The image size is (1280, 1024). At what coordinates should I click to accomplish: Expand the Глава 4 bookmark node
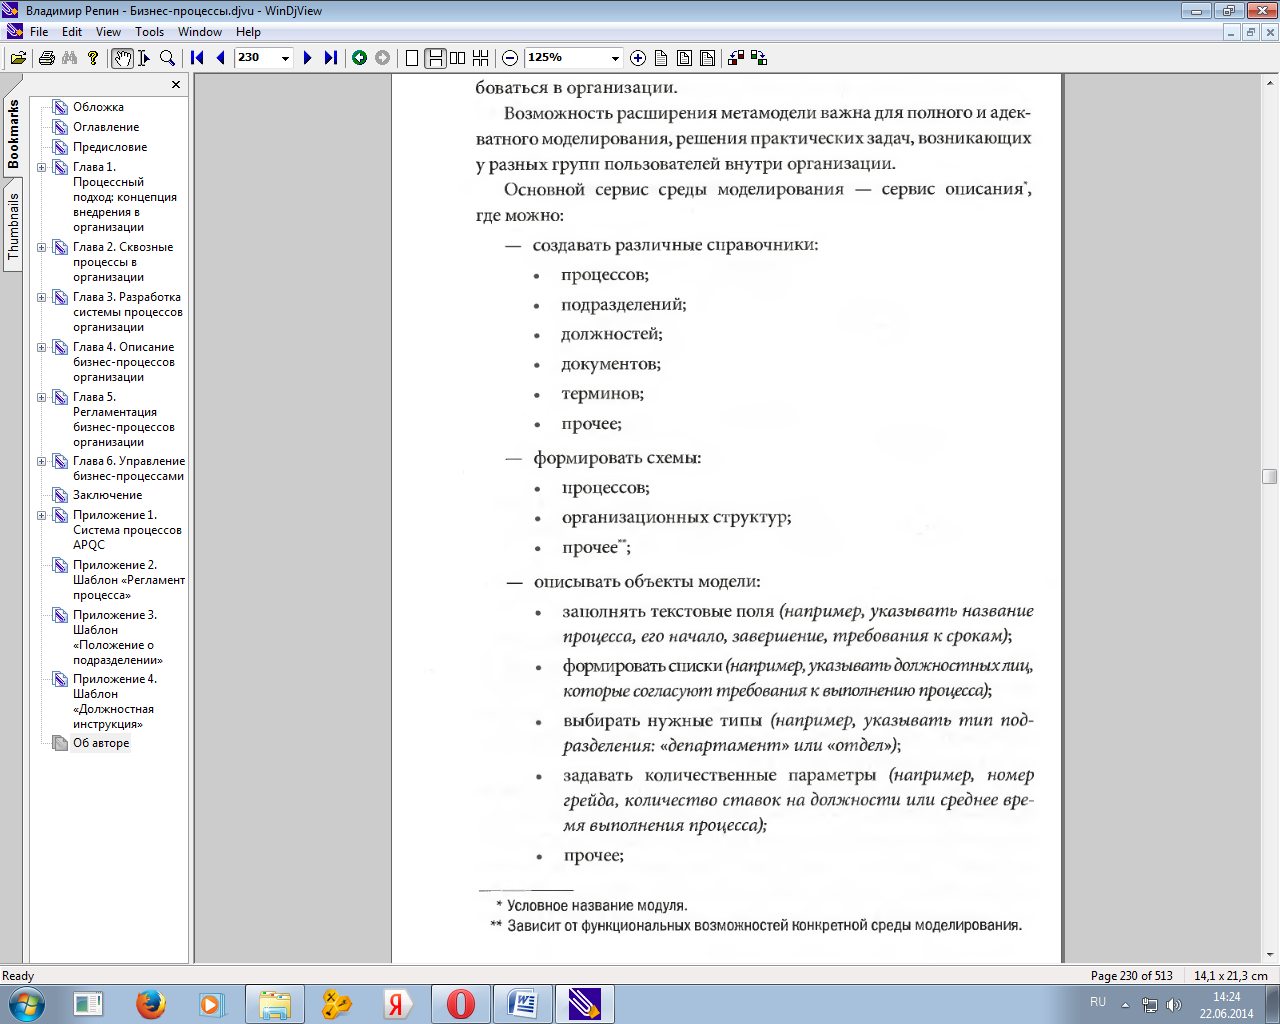click(x=42, y=347)
